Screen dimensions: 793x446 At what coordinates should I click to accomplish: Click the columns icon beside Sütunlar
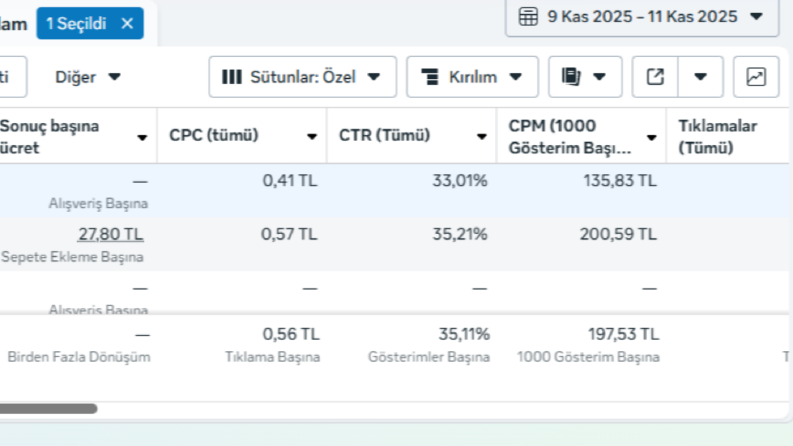[x=232, y=77]
